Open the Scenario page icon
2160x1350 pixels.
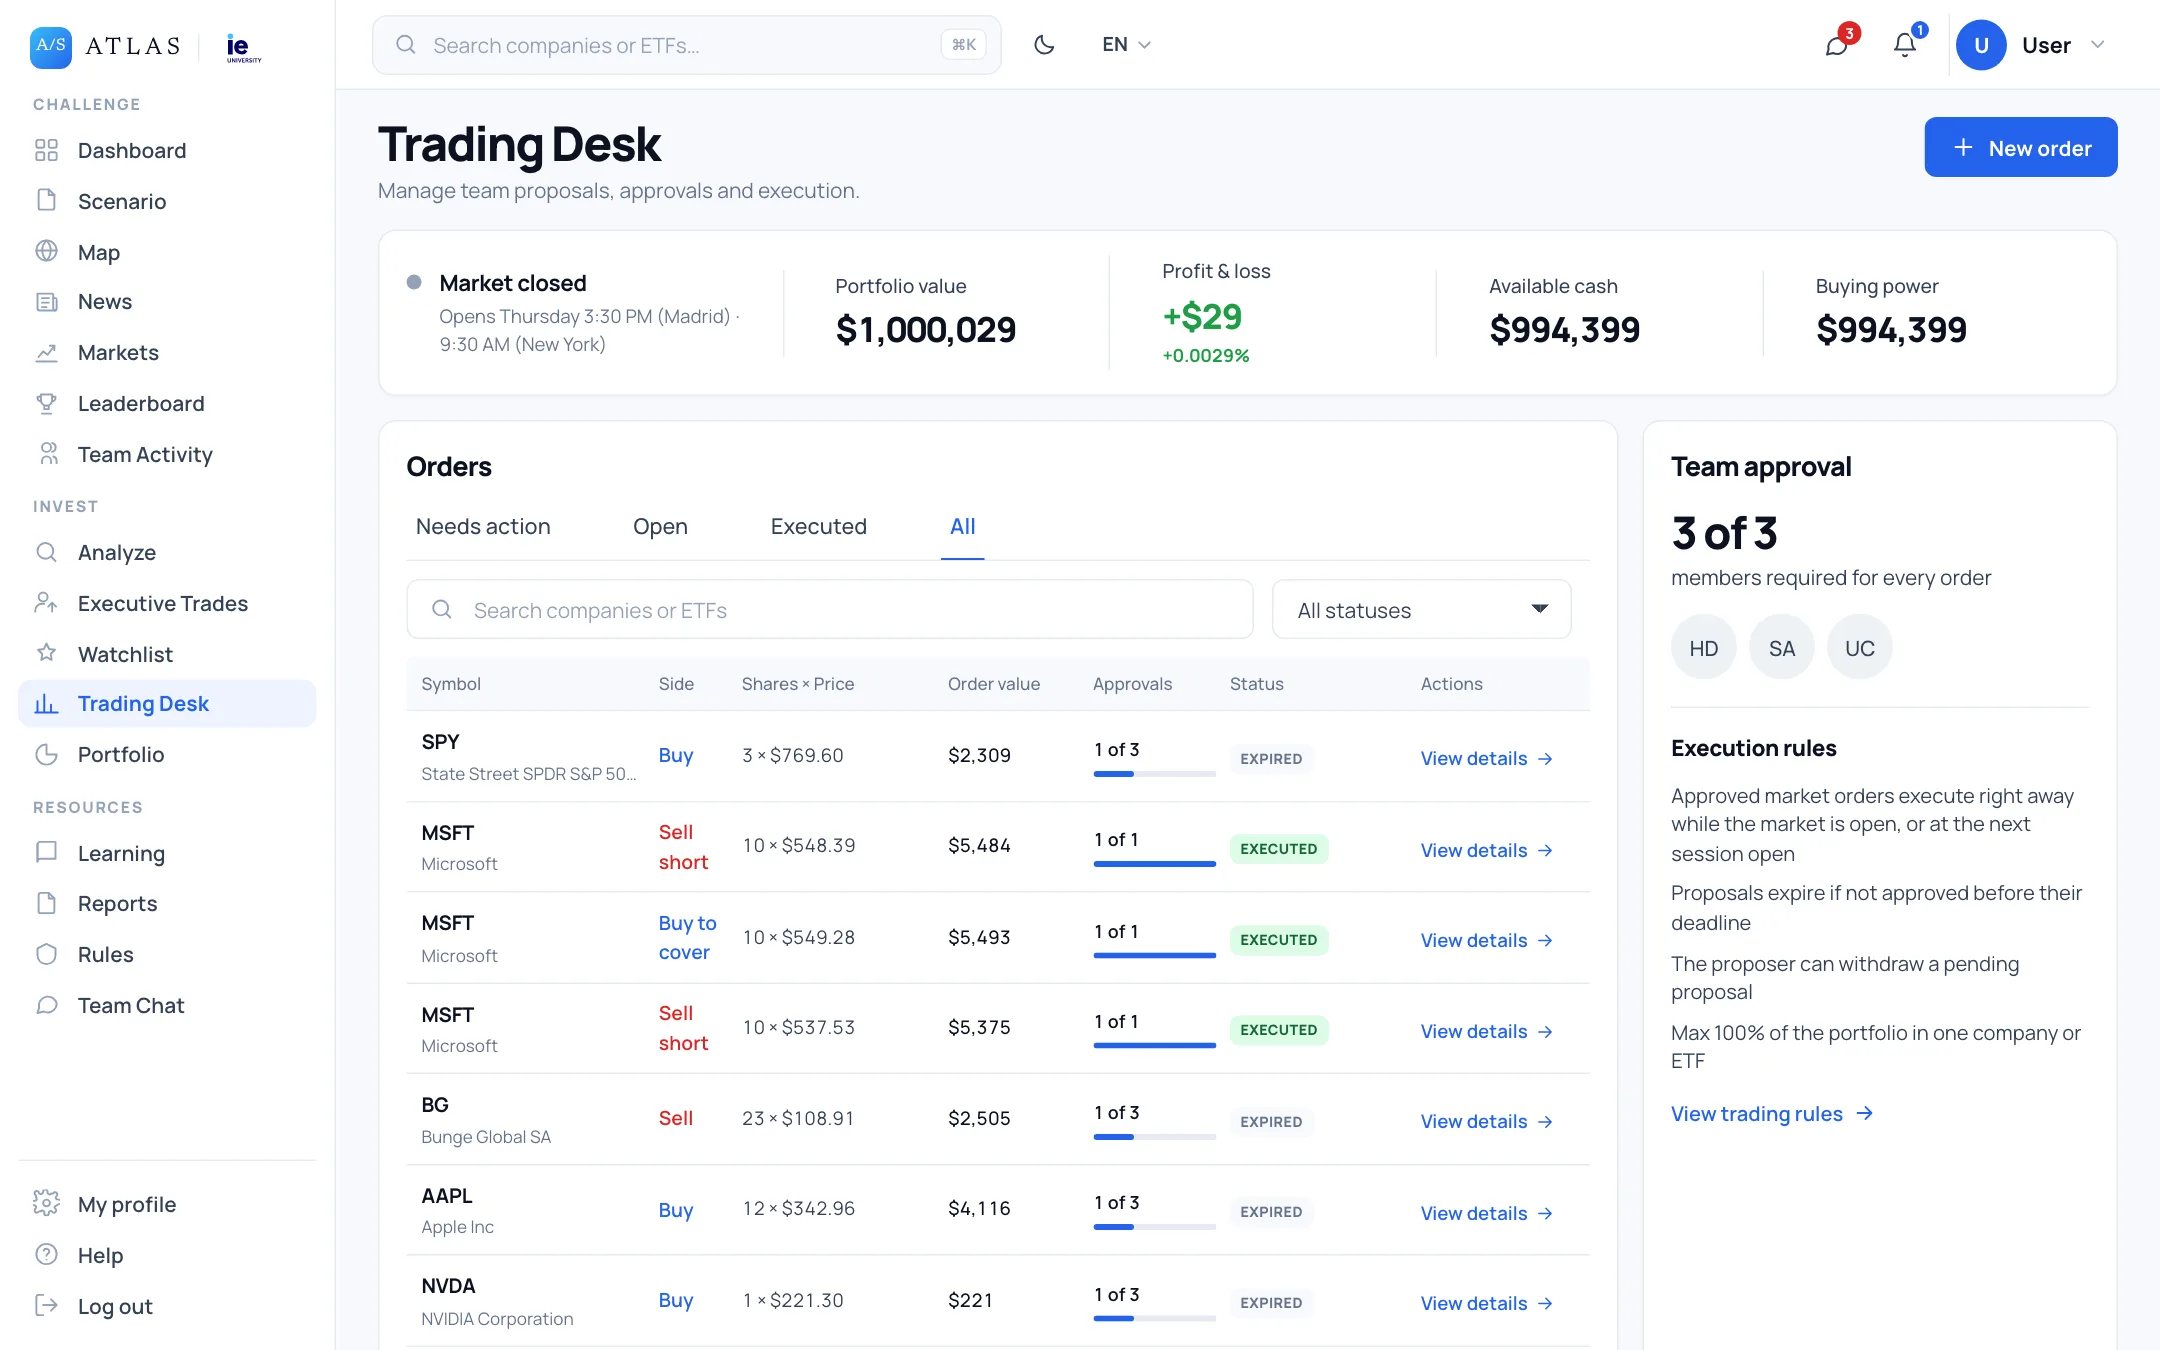46,200
